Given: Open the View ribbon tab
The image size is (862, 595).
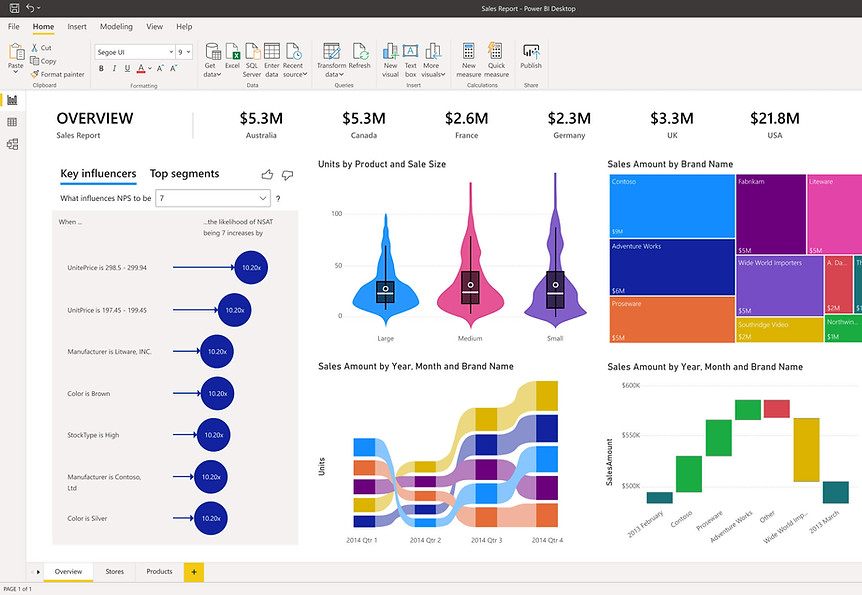Looking at the screenshot, I should [x=154, y=26].
